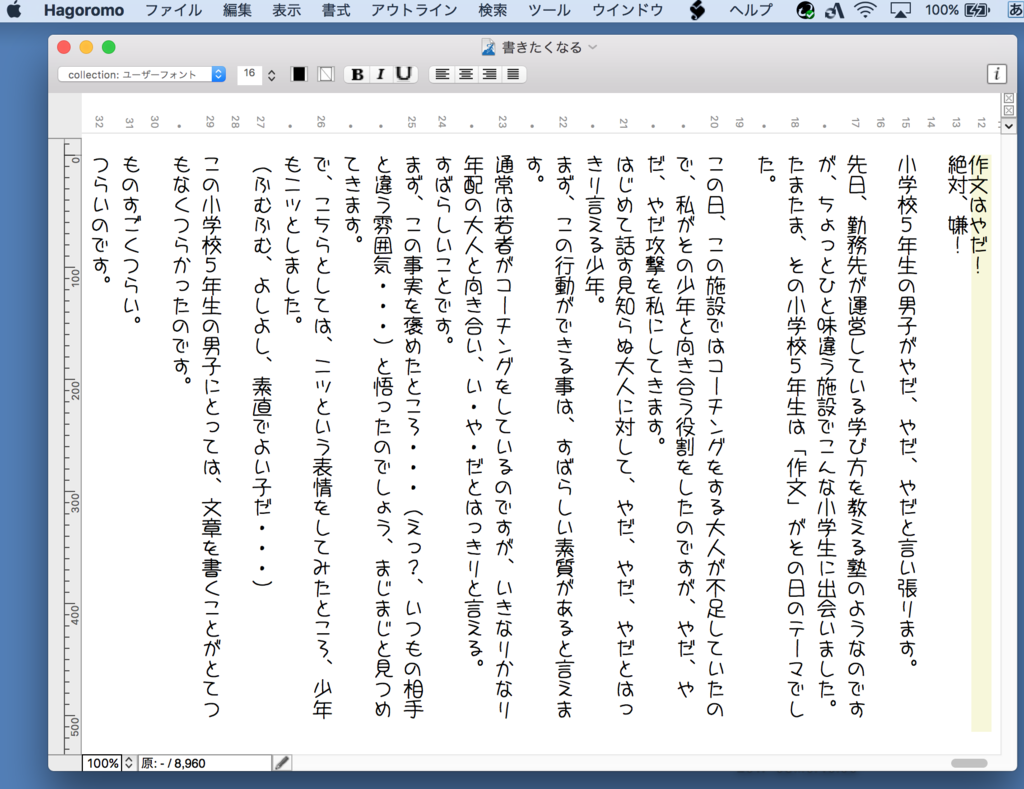This screenshot has width=1024, height=789.
Task: Toggle underline formatting
Action: click(404, 74)
